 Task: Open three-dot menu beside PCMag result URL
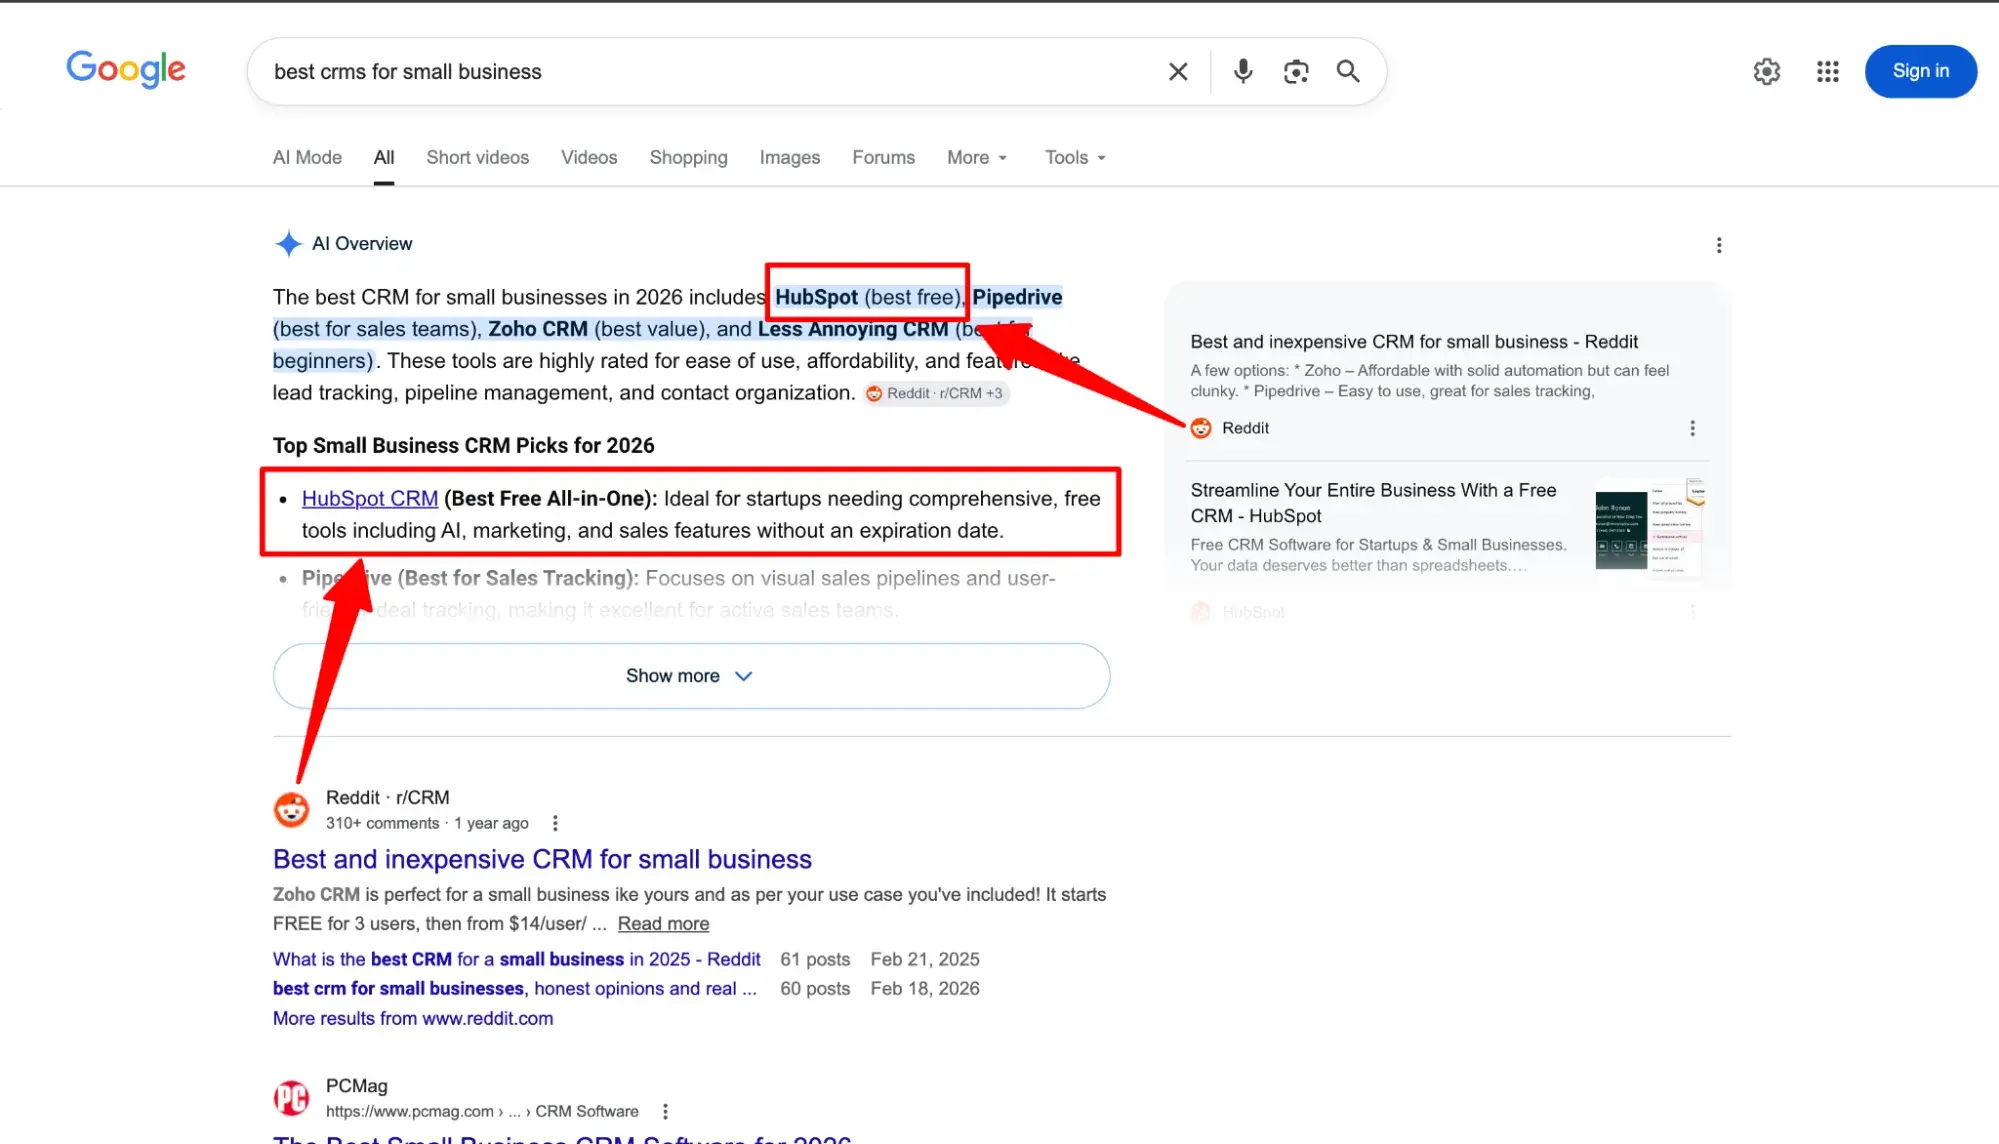point(665,1111)
